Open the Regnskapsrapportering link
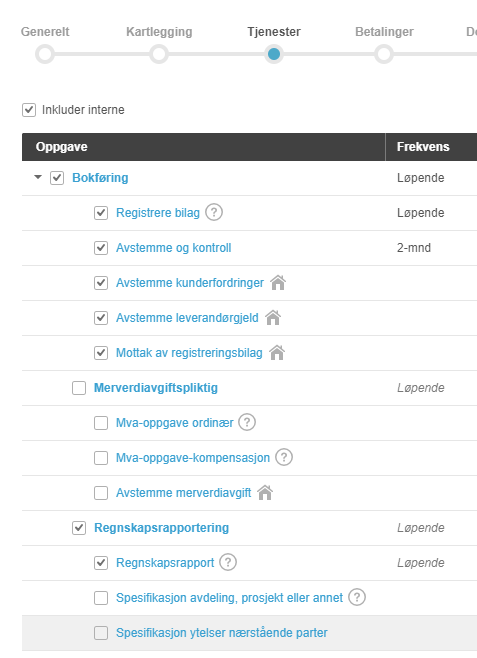477x658 pixels. pos(162,527)
